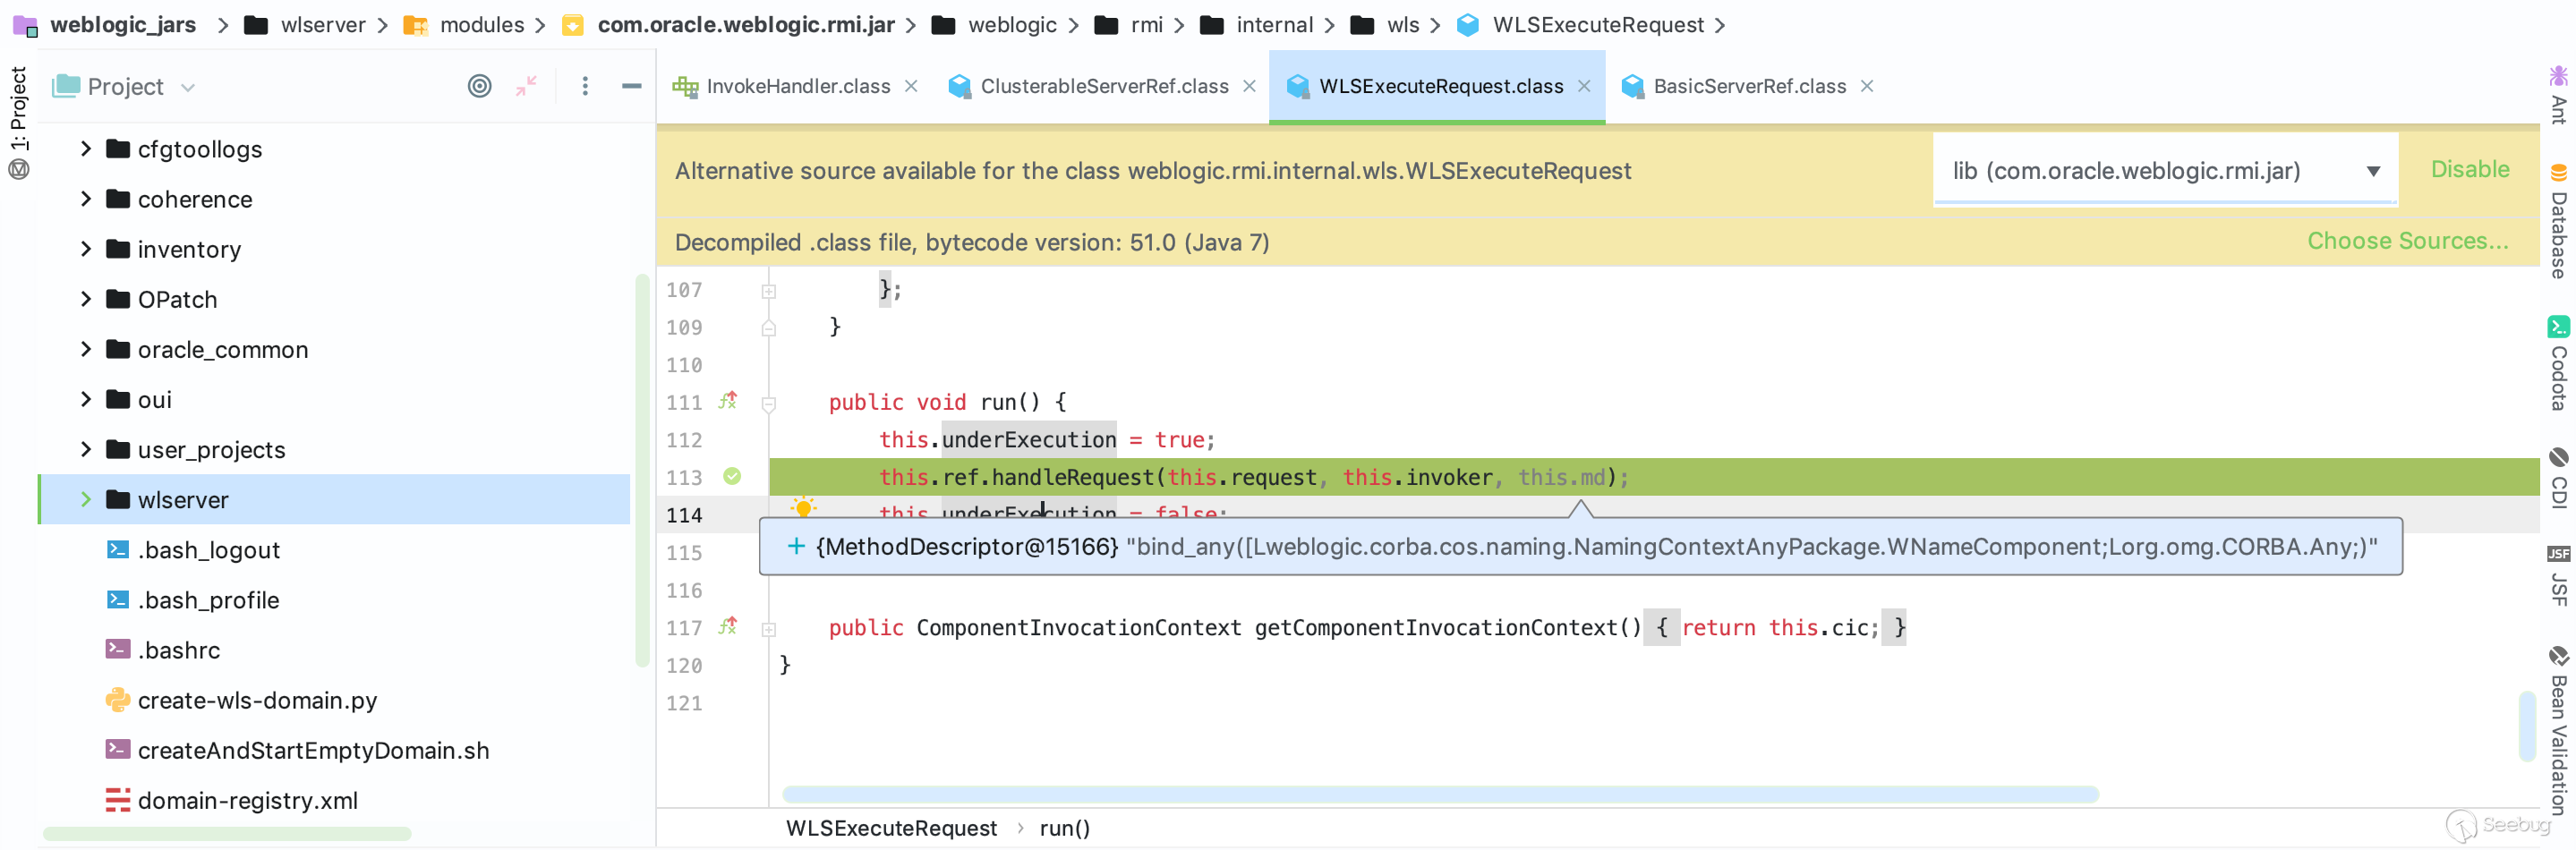Expand the MethodDescriptor value with plus sign
This screenshot has width=2576, height=850.
(x=796, y=546)
